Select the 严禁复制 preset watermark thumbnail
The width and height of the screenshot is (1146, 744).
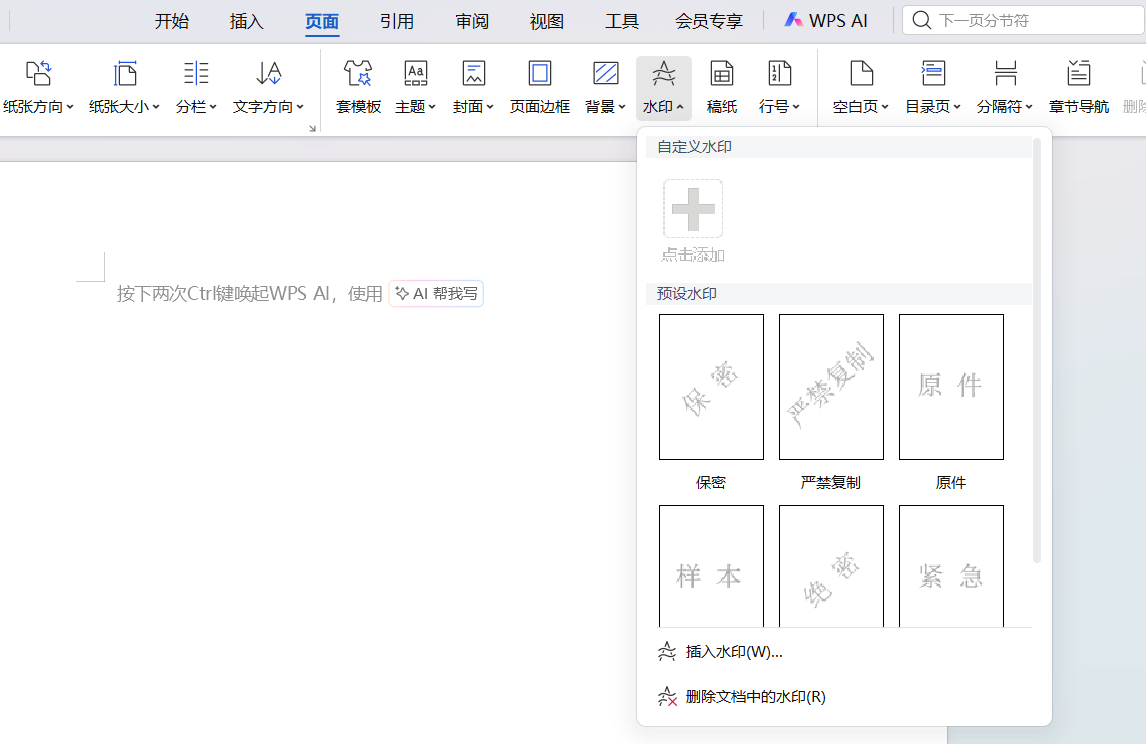tap(831, 387)
